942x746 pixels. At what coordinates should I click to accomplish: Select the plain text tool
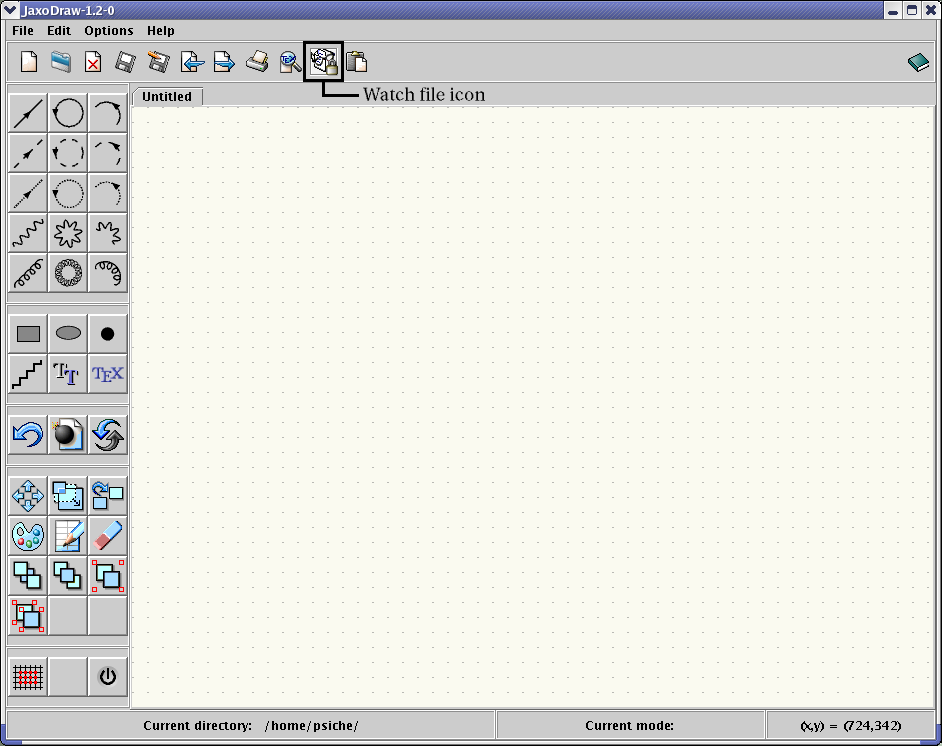[x=68, y=374]
